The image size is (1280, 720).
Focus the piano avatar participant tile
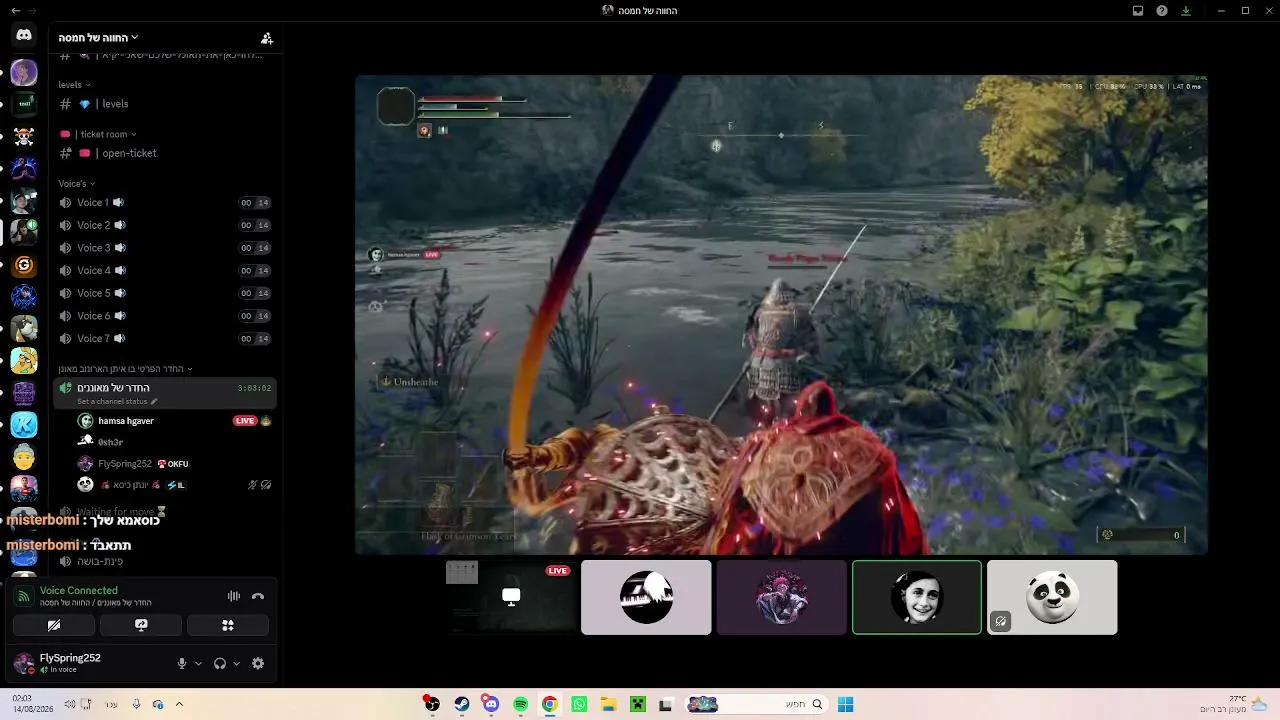[x=646, y=597]
